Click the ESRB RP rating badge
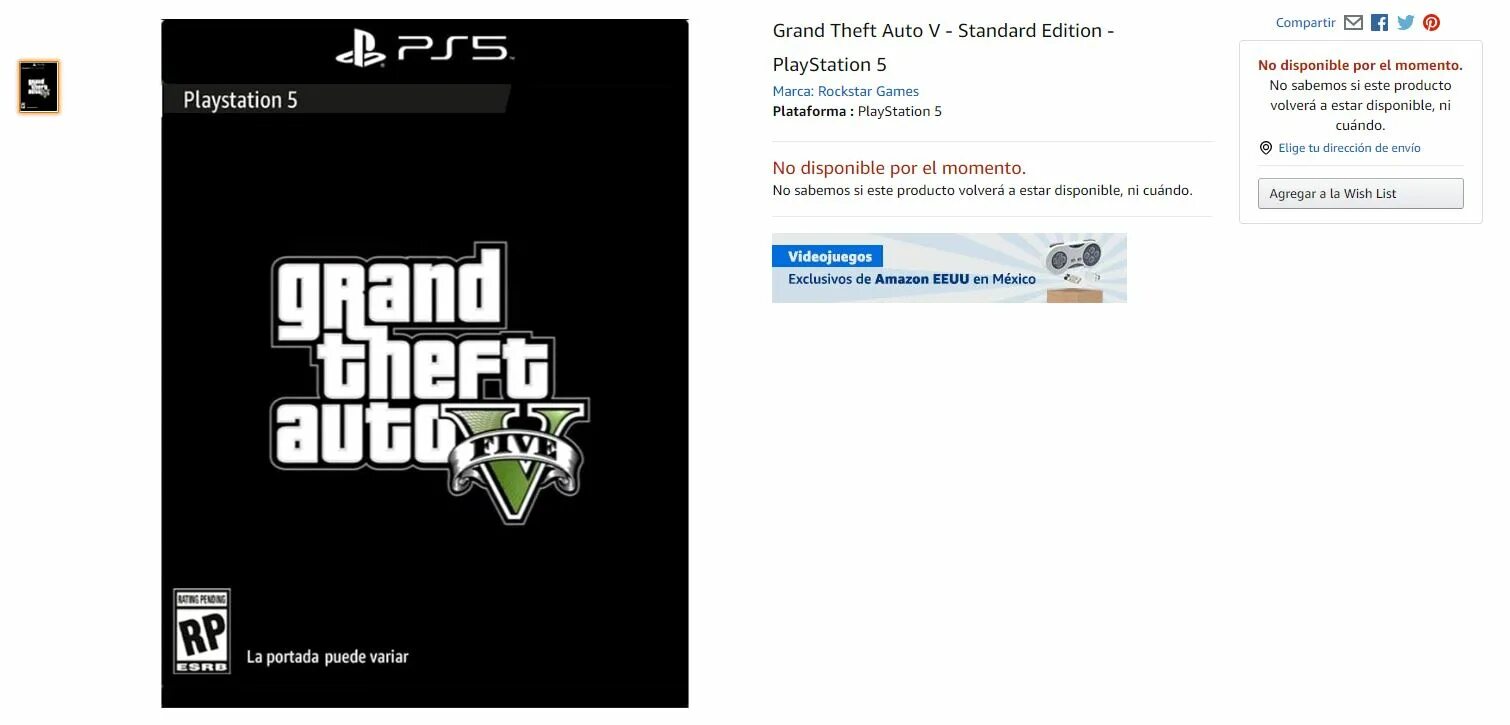The height and width of the screenshot is (725, 1510). click(x=202, y=630)
